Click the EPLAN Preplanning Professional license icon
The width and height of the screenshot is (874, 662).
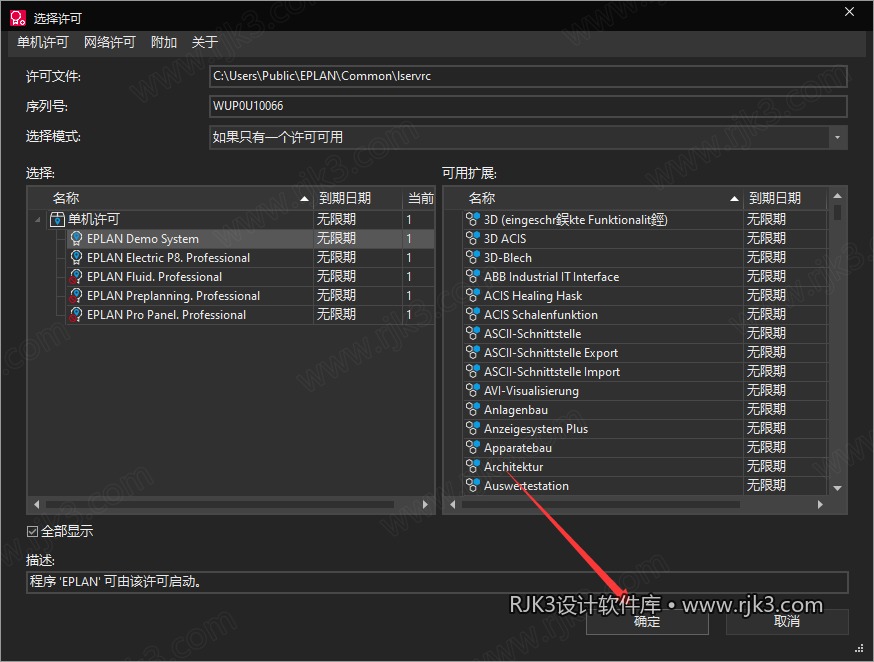point(76,295)
